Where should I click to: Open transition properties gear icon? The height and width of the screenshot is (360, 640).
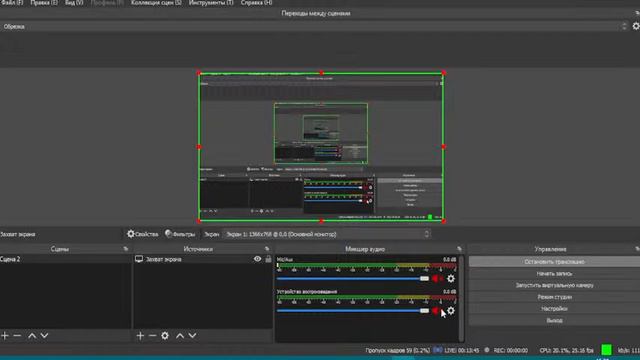pos(636,27)
